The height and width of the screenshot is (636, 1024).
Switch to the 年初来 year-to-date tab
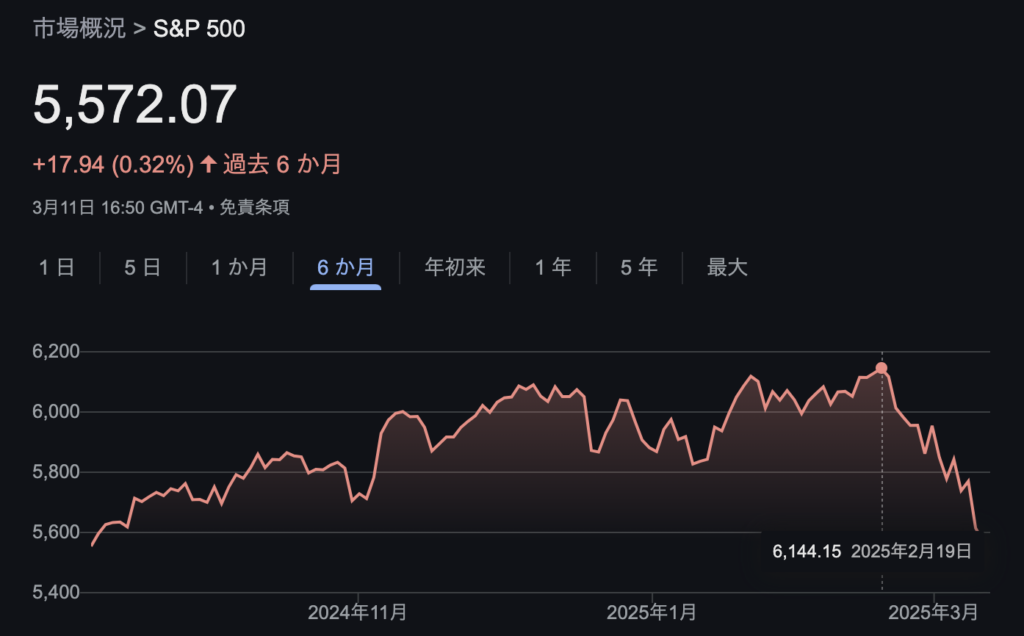(x=454, y=267)
